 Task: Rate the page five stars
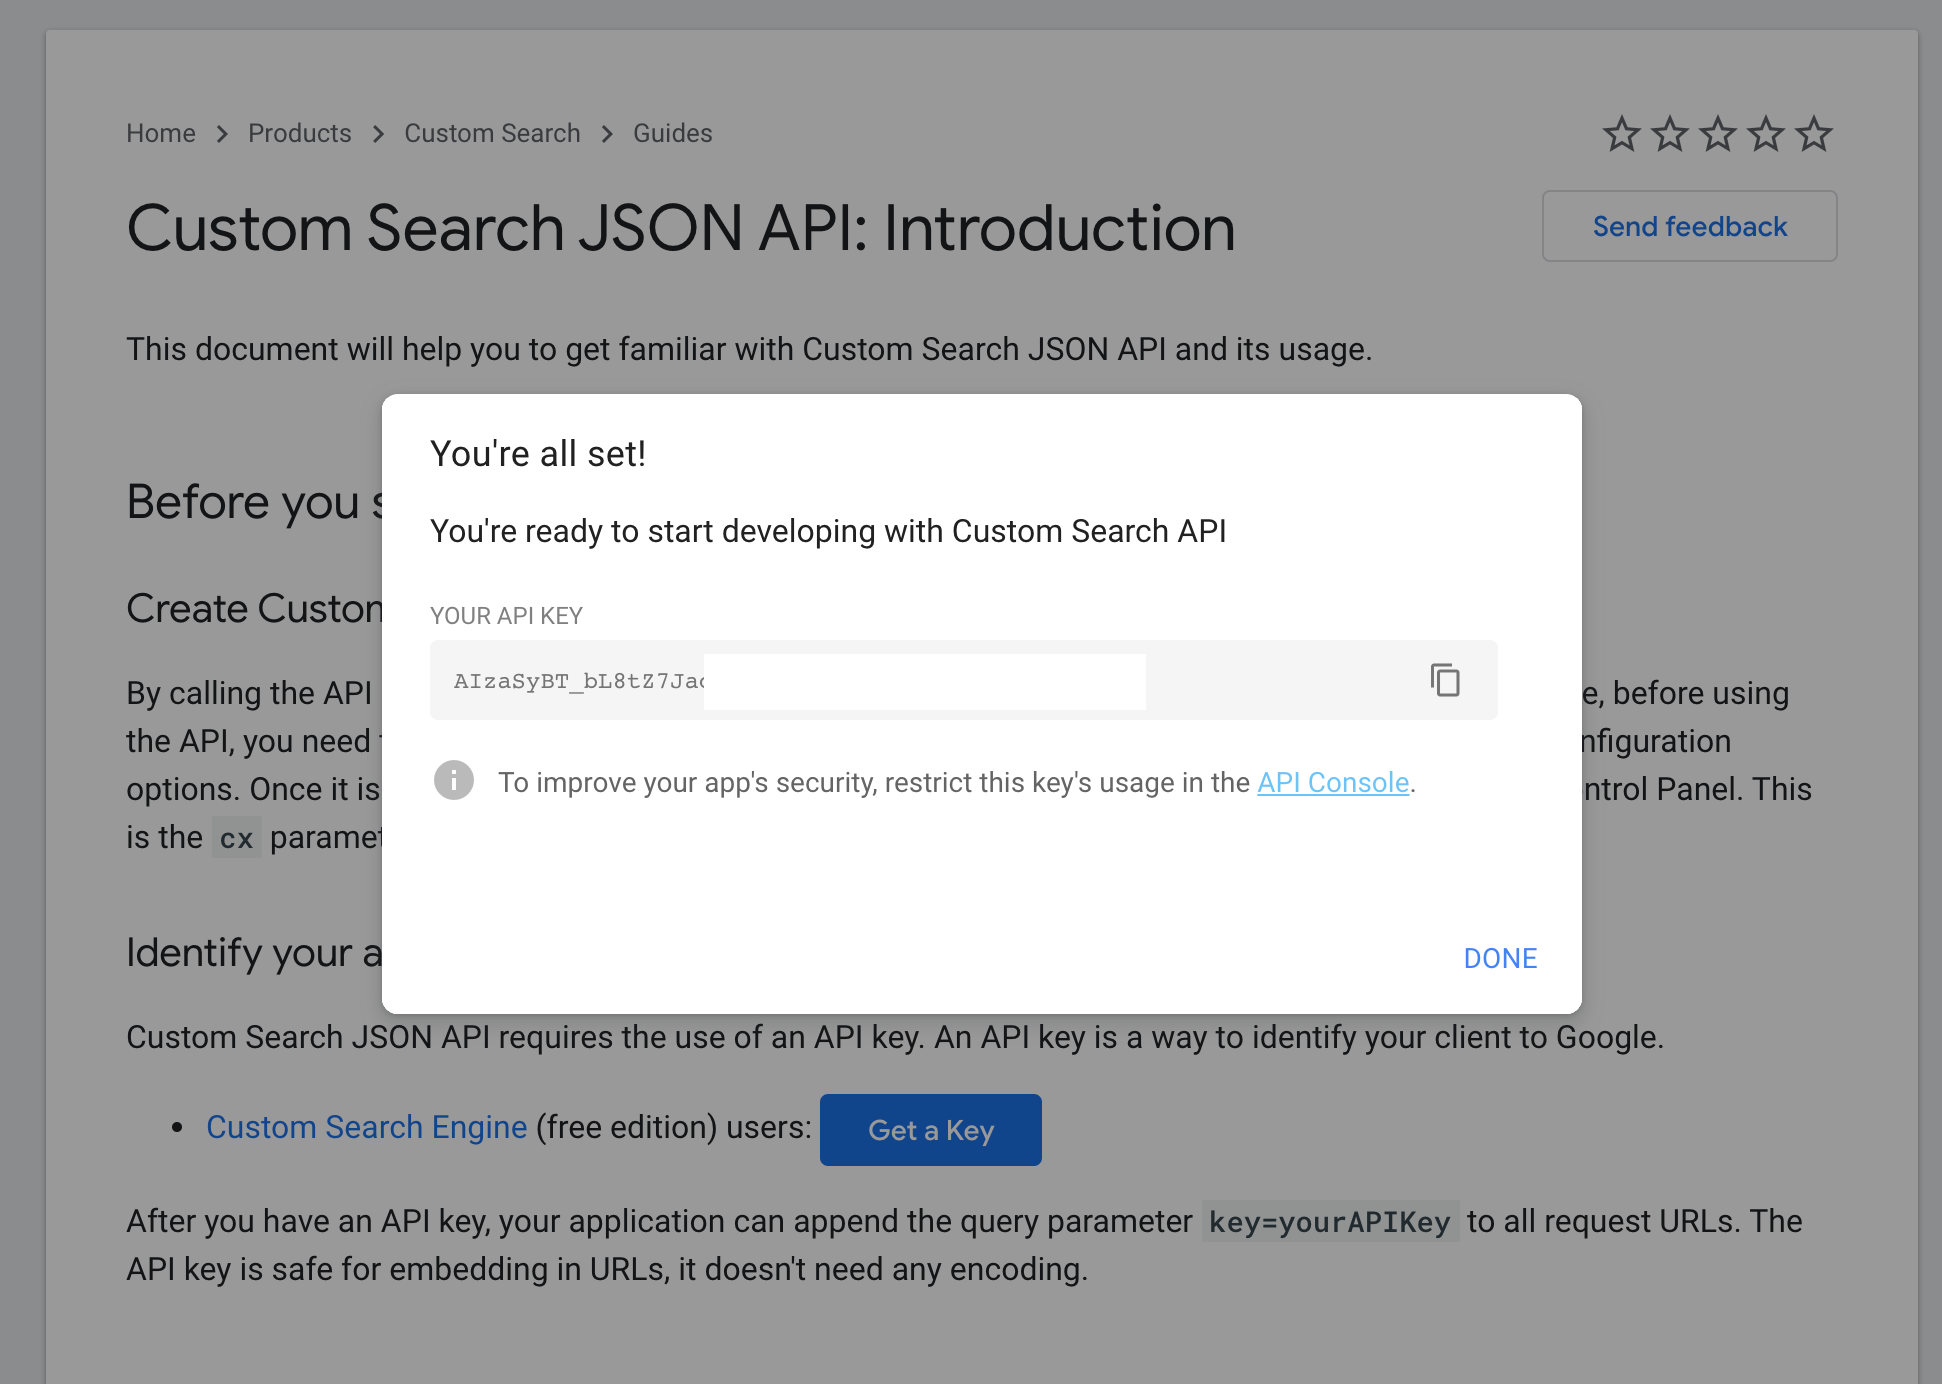tap(1813, 134)
